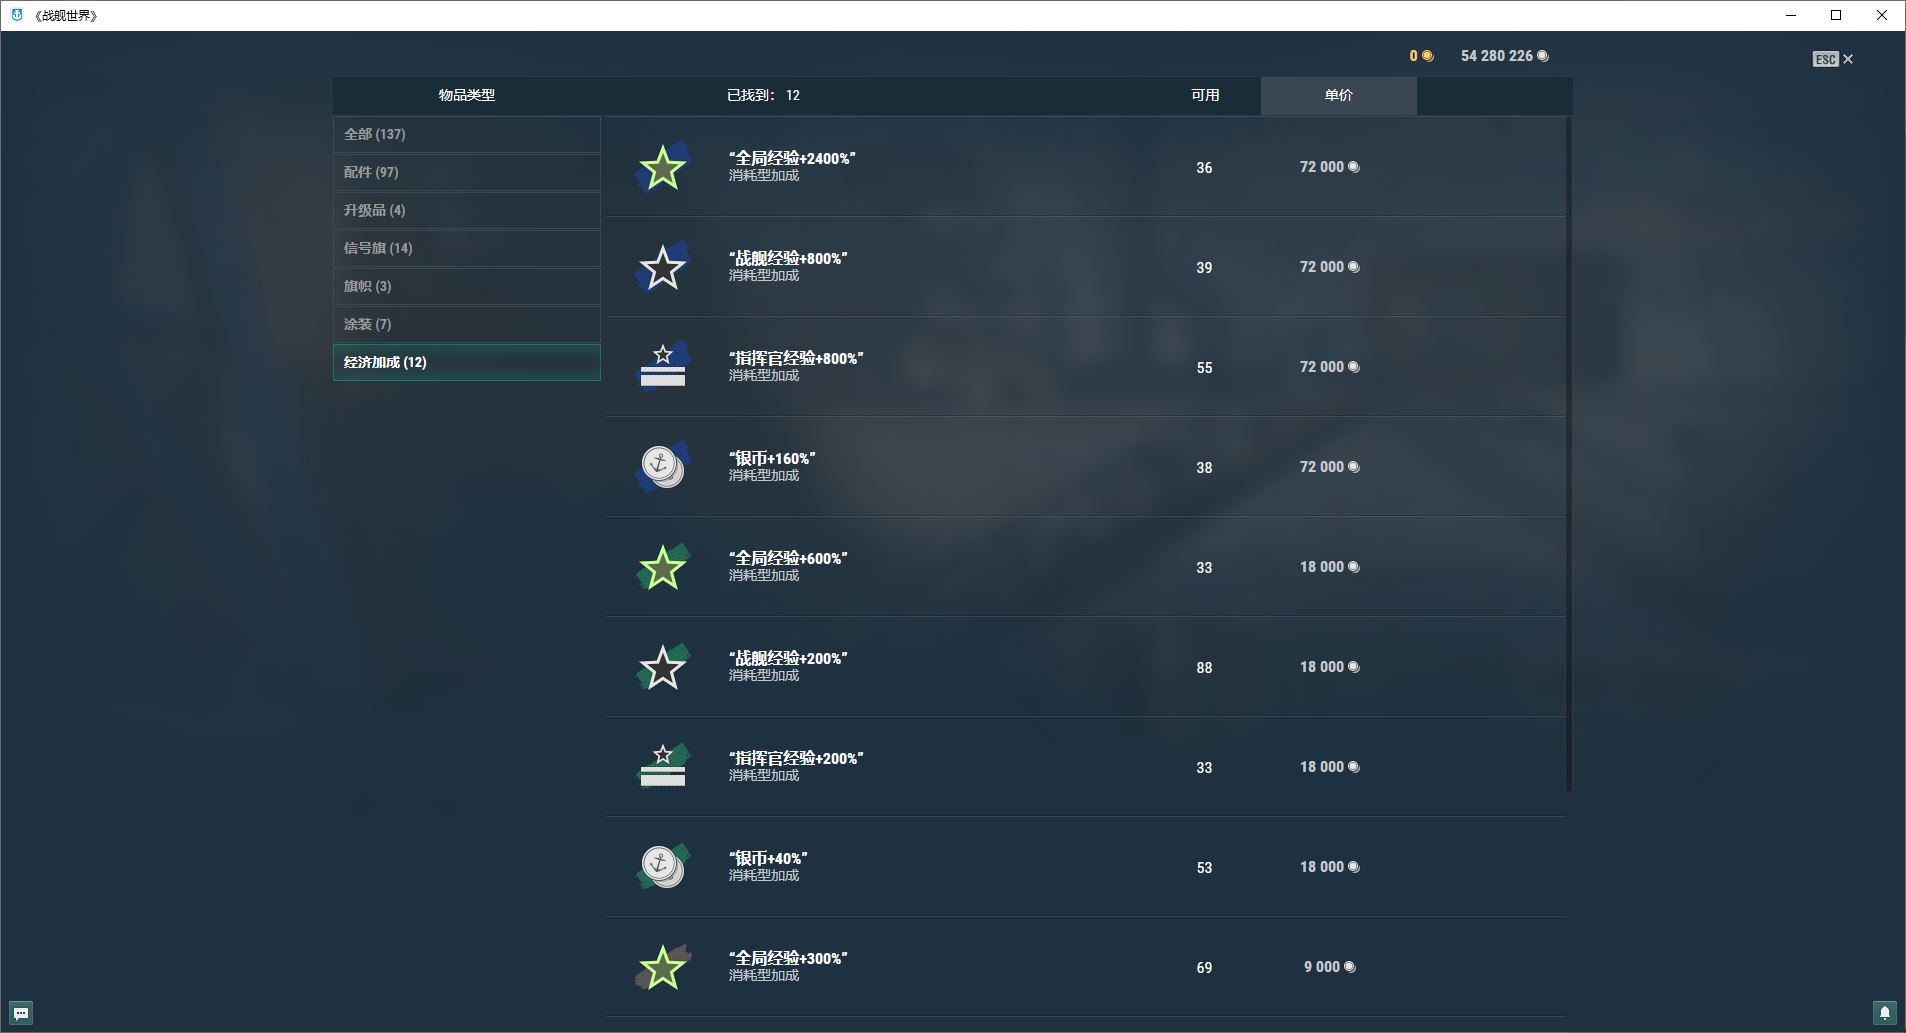Click the 指挥官经验+800% rank icon
1906x1033 pixels.
(x=662, y=367)
